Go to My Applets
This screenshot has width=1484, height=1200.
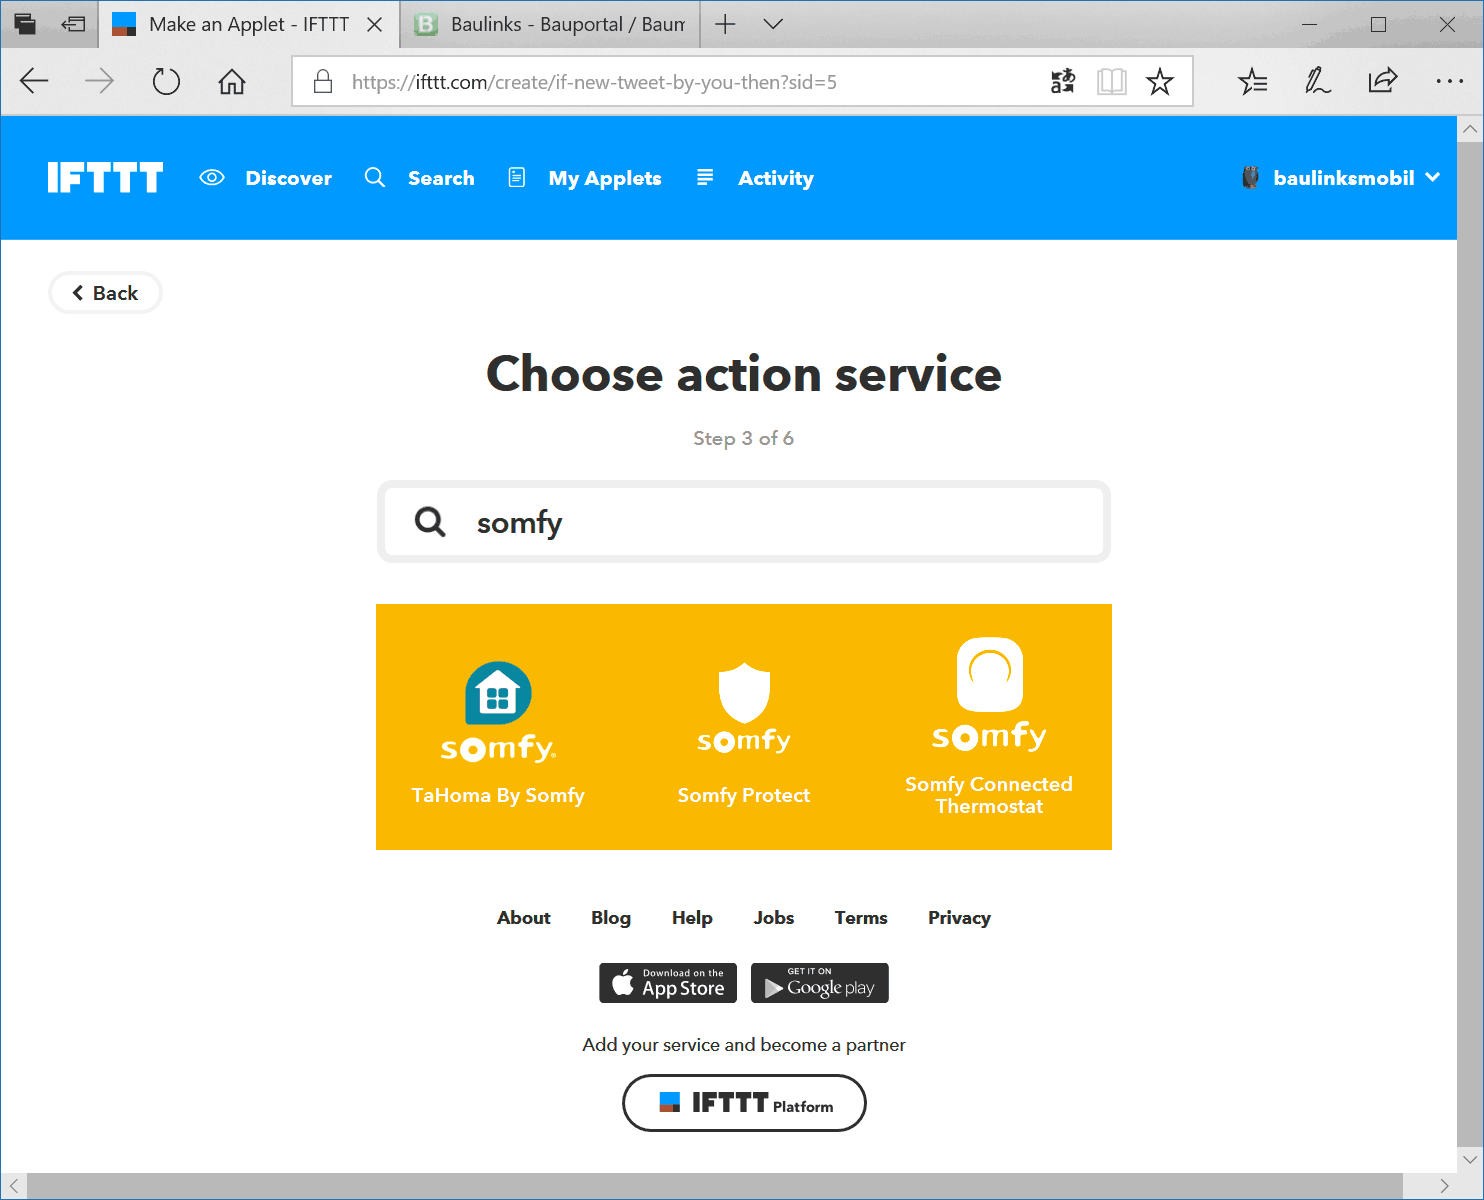coord(585,178)
